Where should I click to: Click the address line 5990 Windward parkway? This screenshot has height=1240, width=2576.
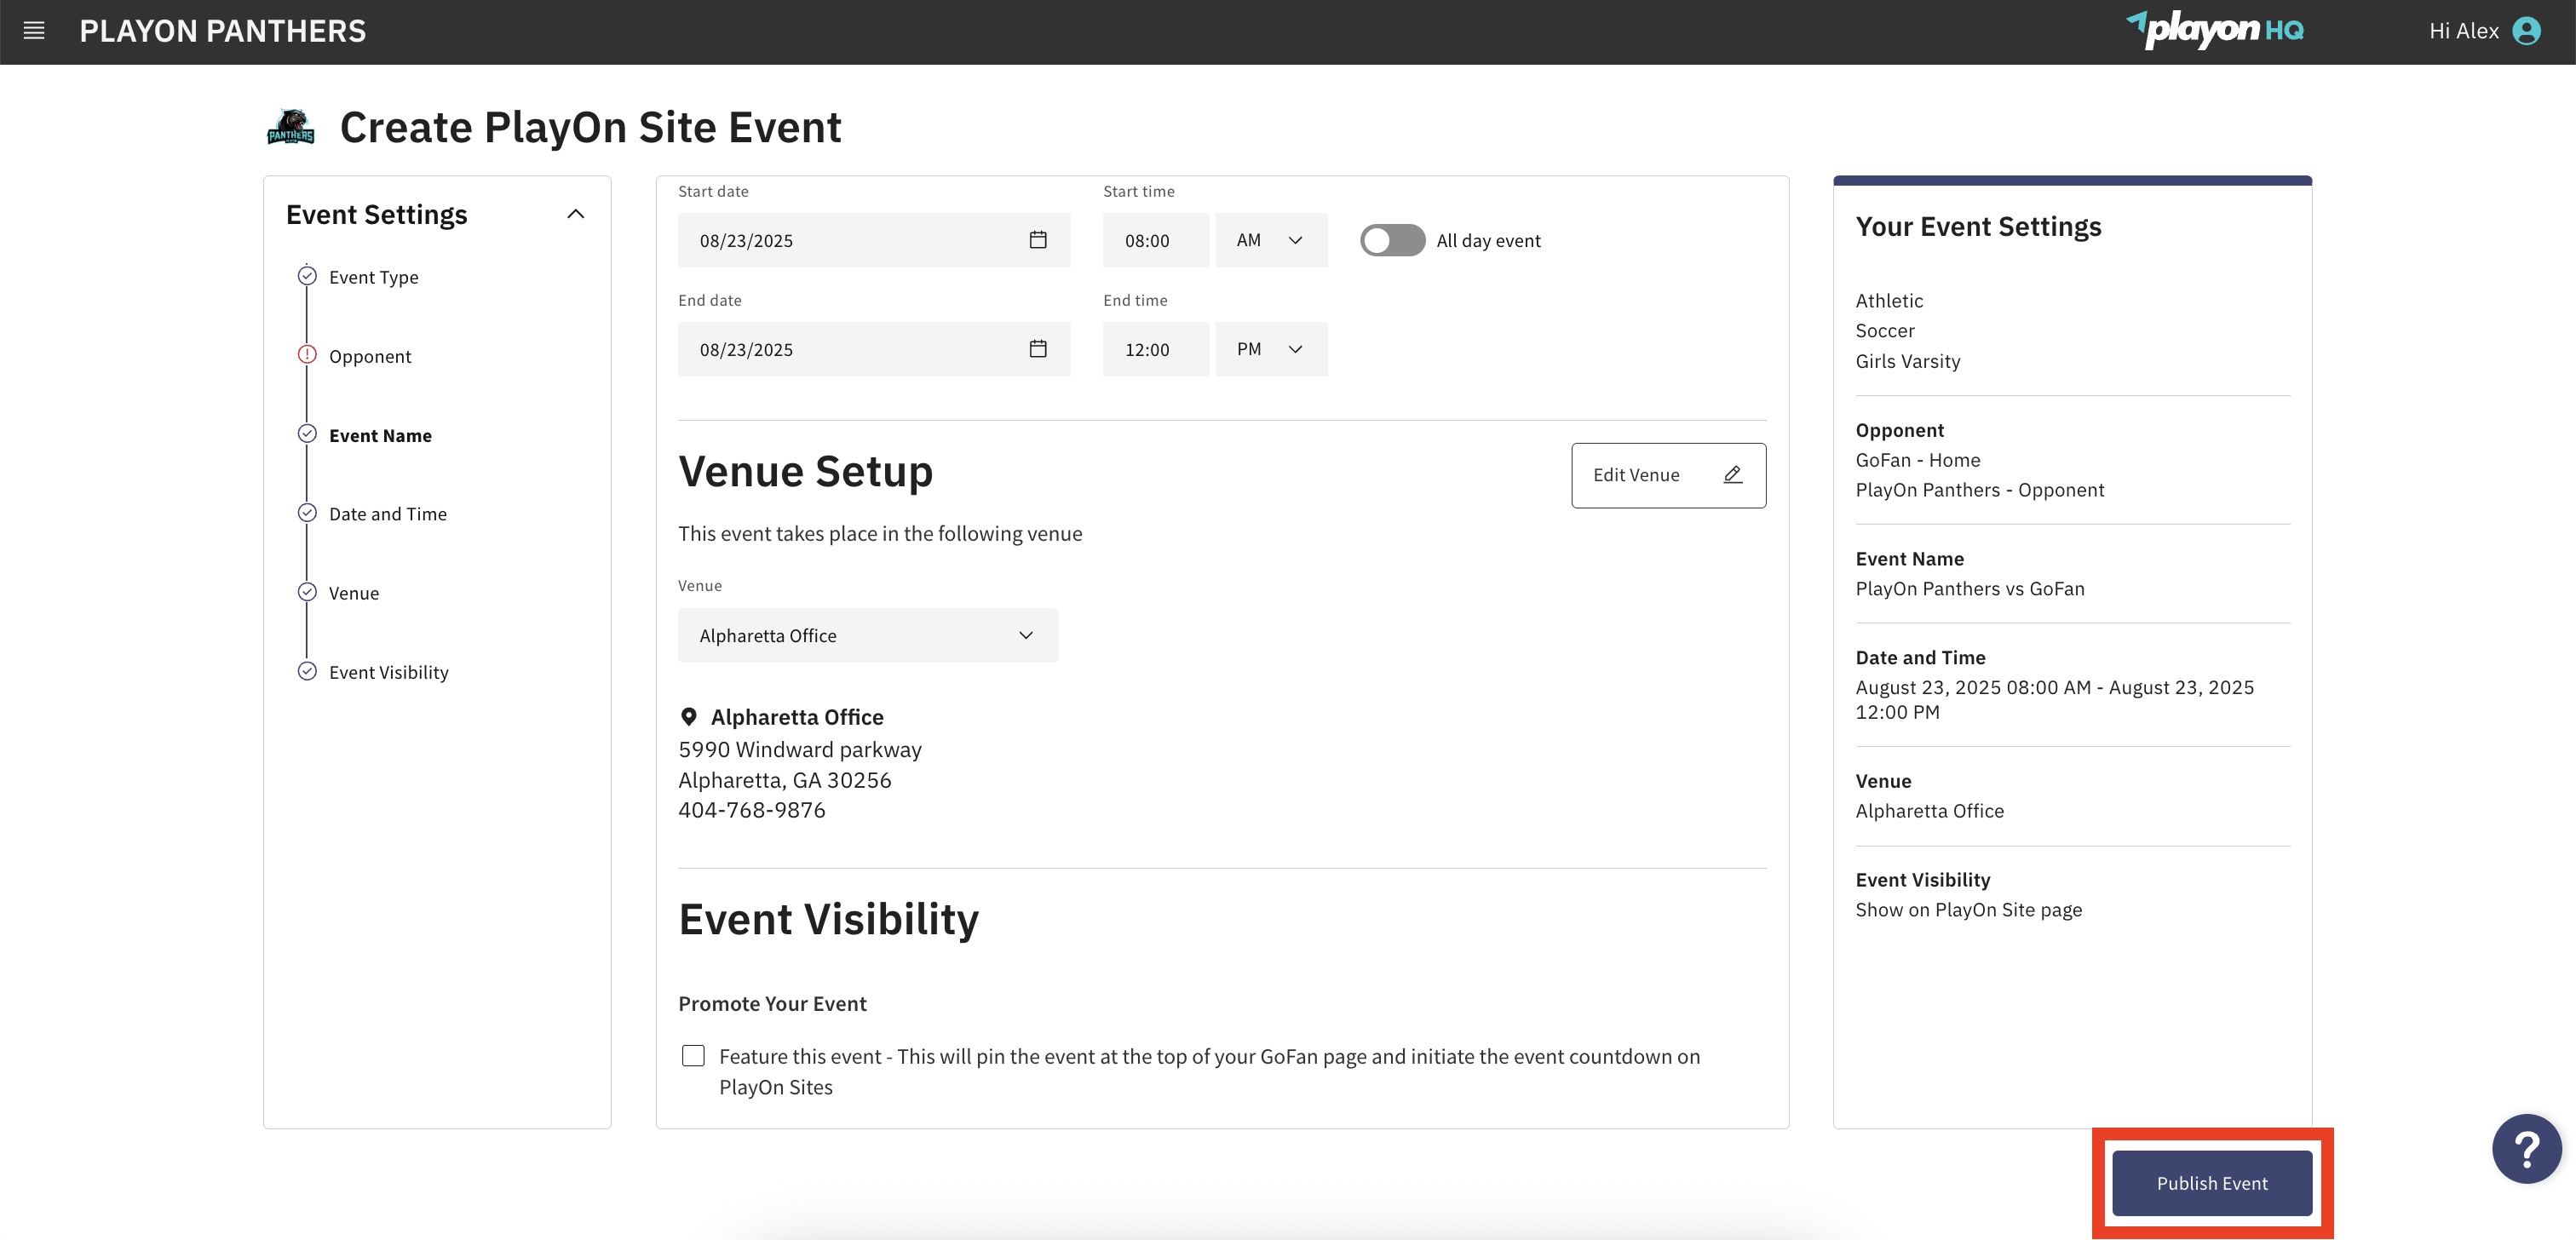[800, 749]
